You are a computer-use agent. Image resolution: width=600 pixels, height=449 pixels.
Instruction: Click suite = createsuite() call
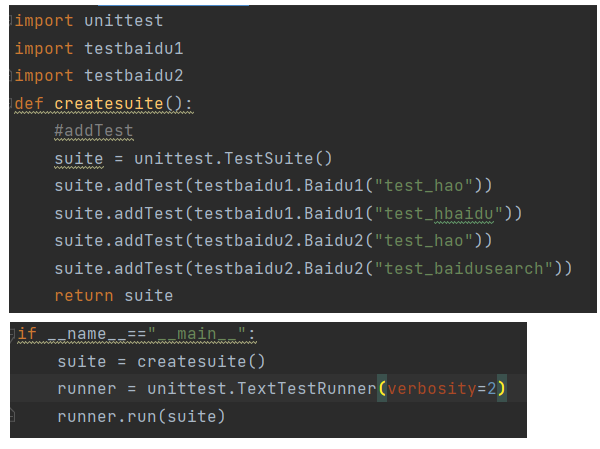point(161,361)
